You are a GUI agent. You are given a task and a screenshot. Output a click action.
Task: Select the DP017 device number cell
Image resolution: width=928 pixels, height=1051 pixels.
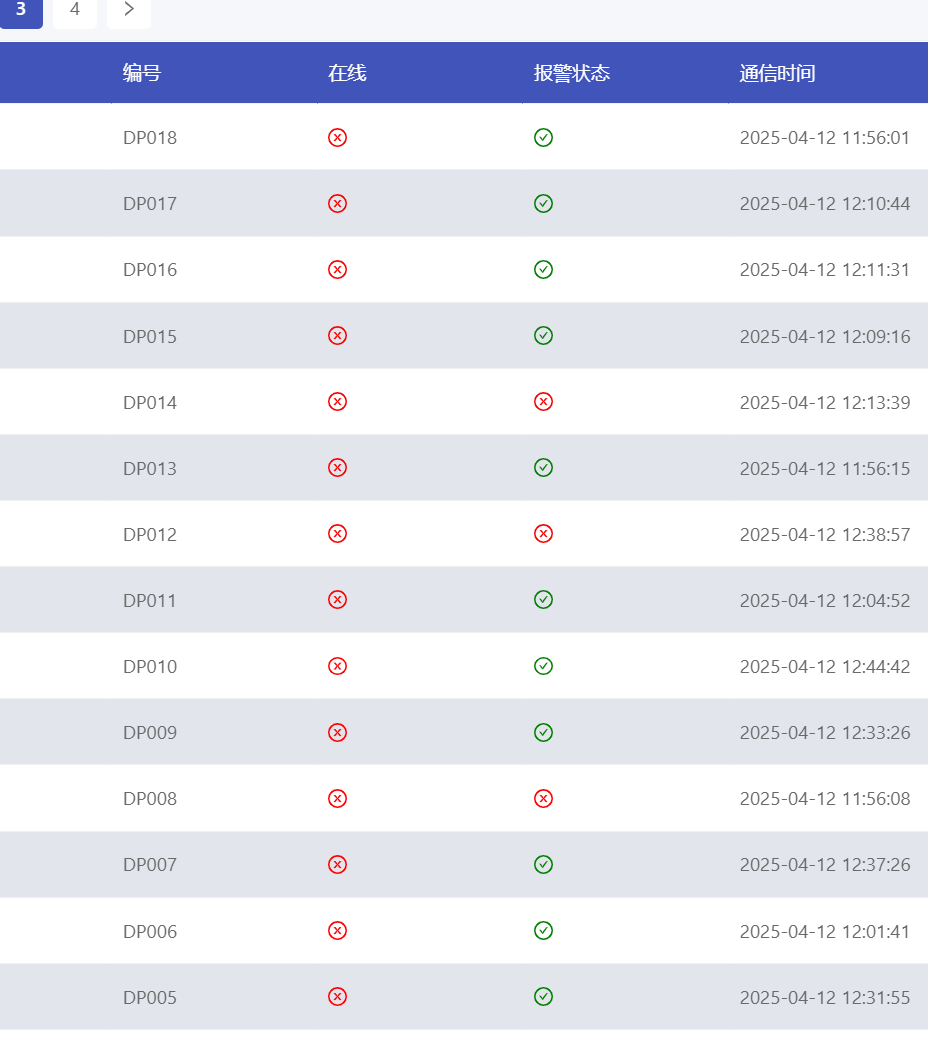click(x=150, y=203)
